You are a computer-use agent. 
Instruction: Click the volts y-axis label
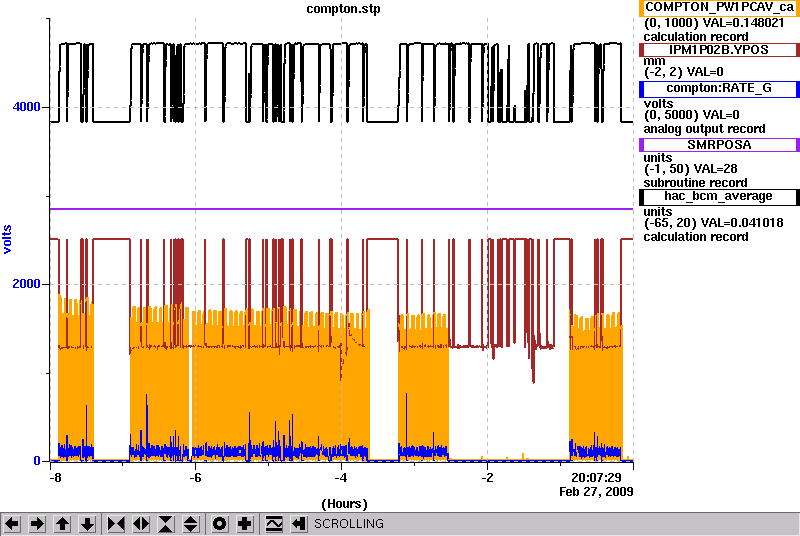tap(7, 239)
